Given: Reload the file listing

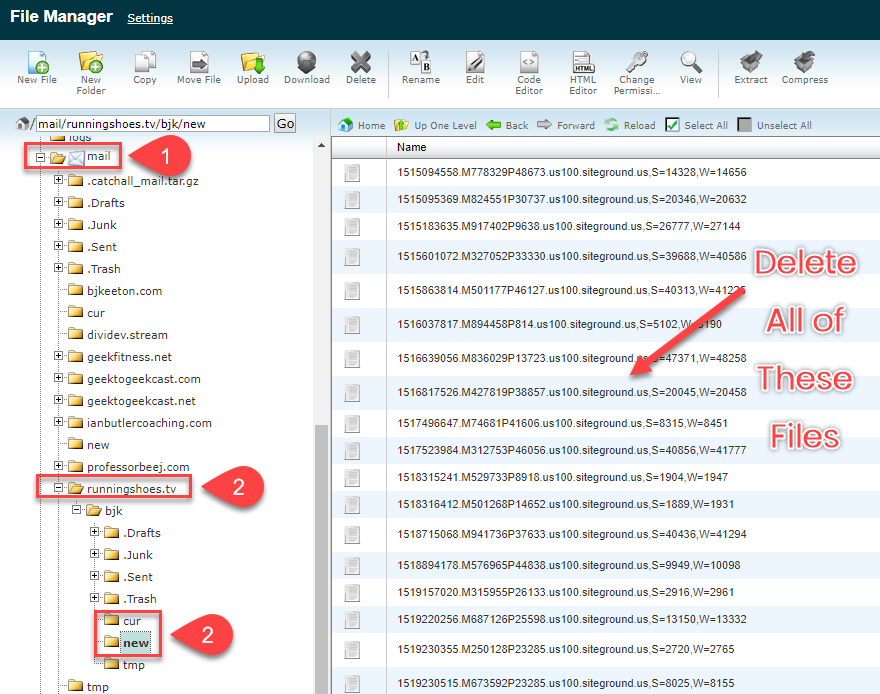Looking at the screenshot, I should coord(629,125).
